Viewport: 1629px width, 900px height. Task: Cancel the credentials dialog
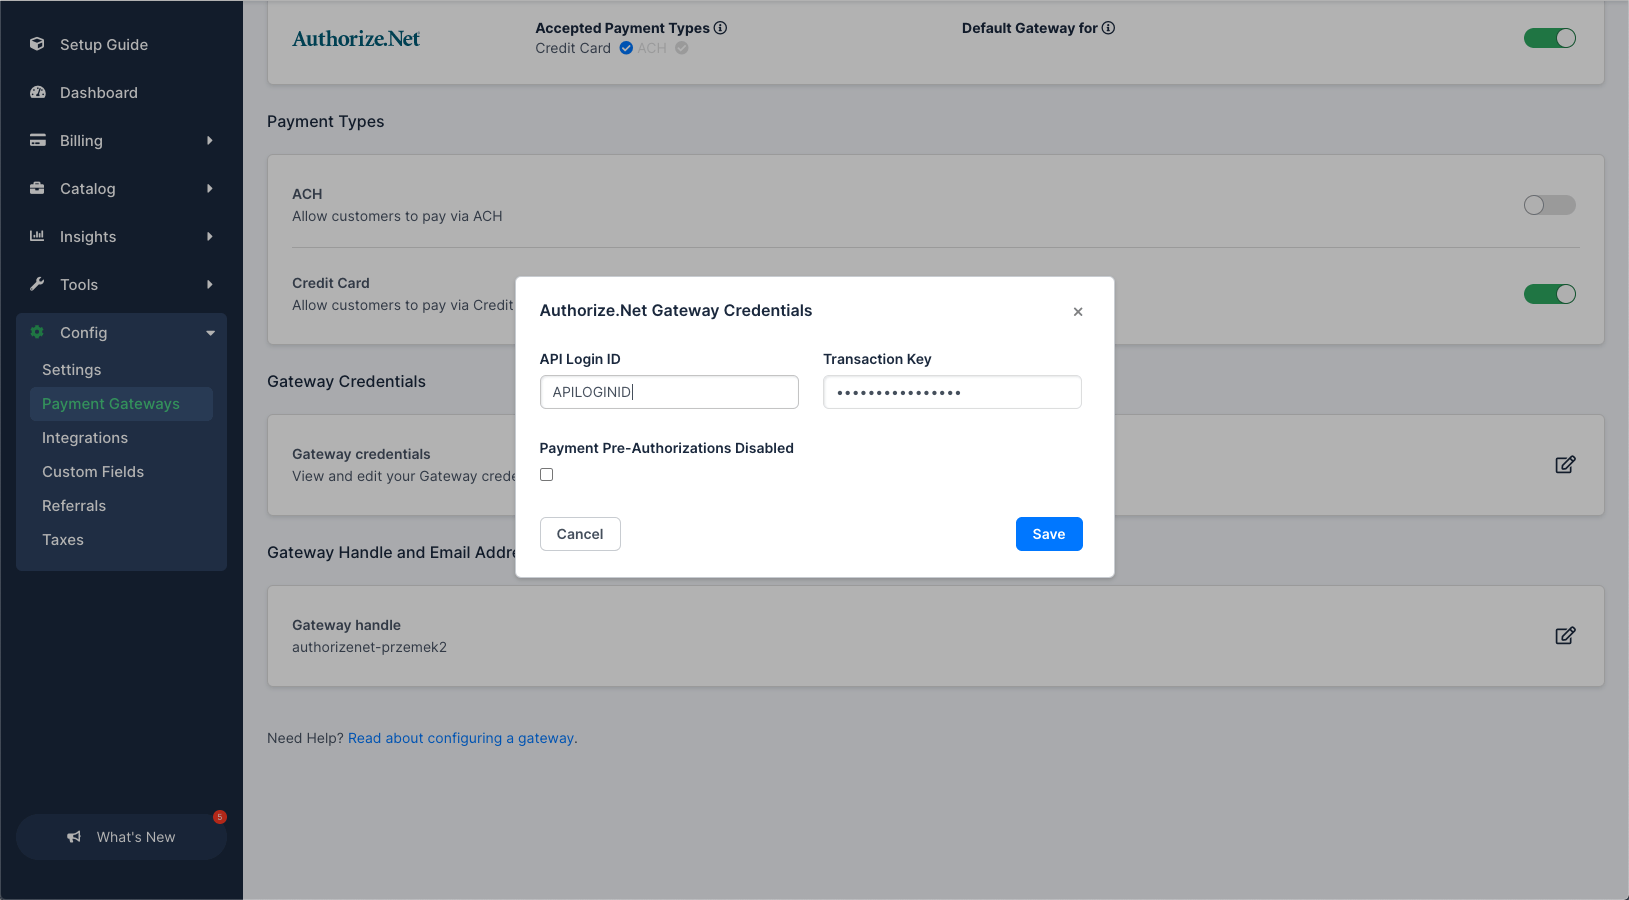pyautogui.click(x=580, y=534)
